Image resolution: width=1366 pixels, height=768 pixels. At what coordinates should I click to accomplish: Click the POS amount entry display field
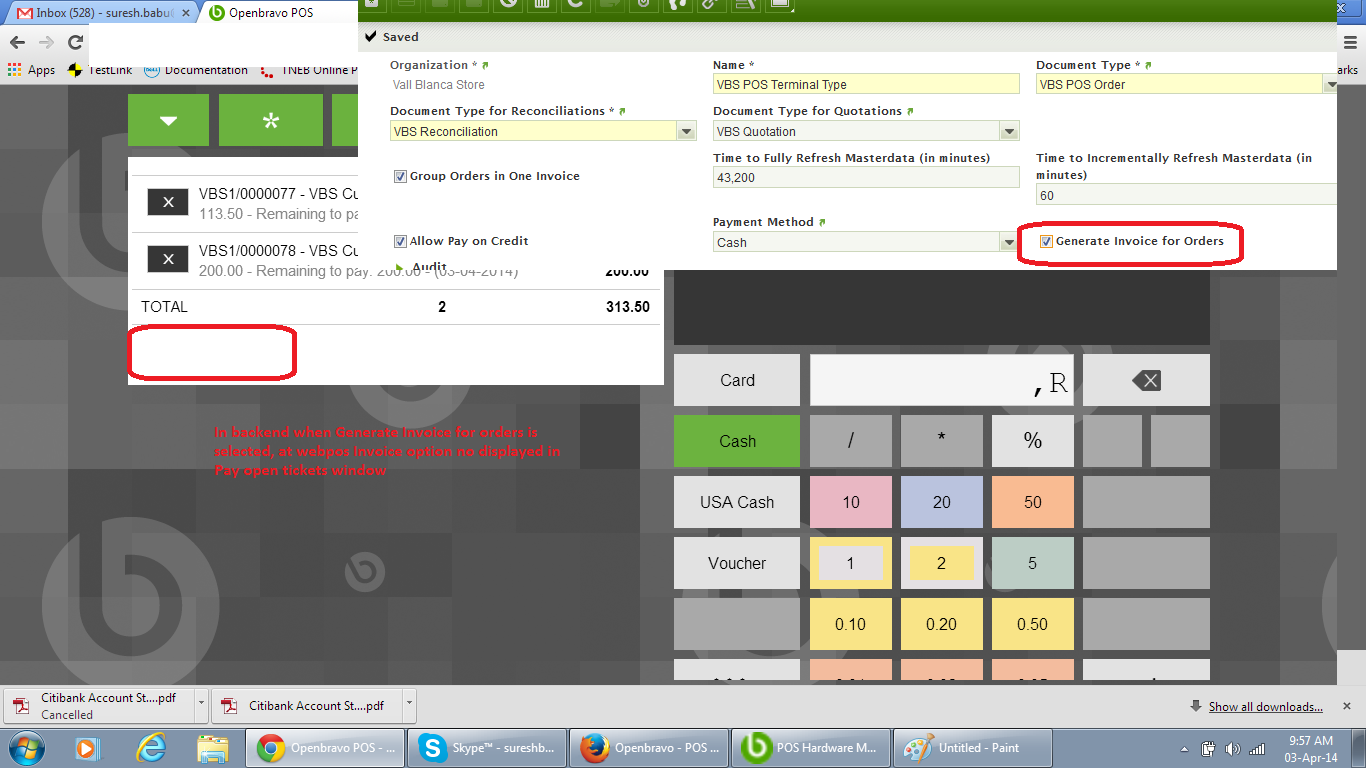click(x=942, y=380)
